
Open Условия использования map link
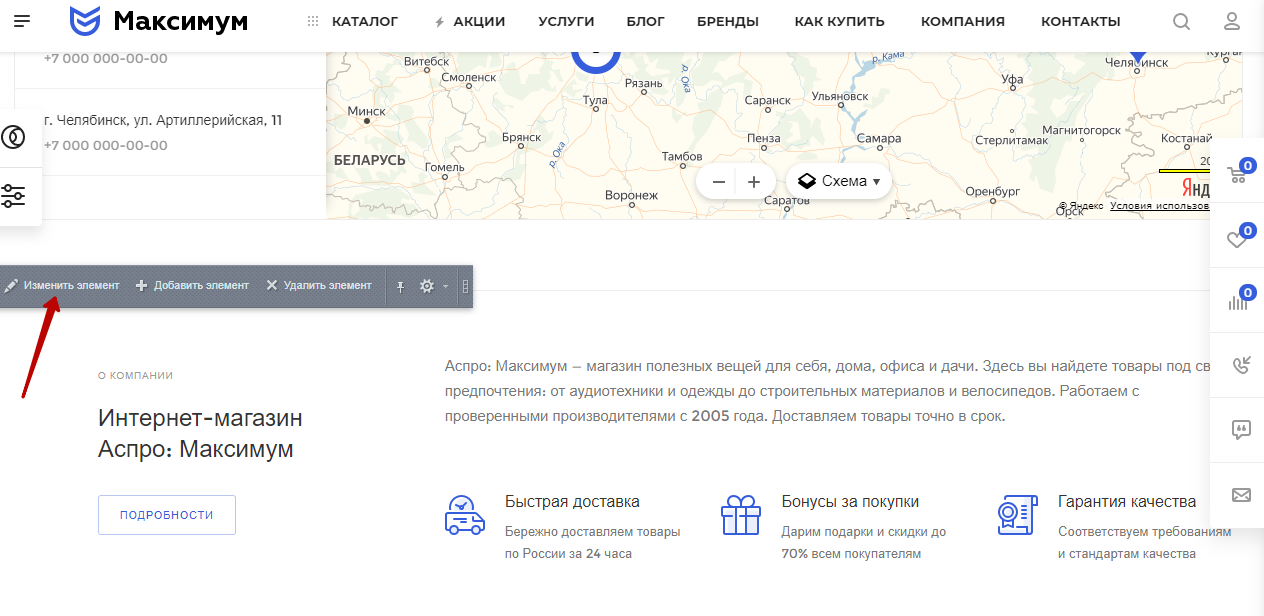tap(1159, 206)
